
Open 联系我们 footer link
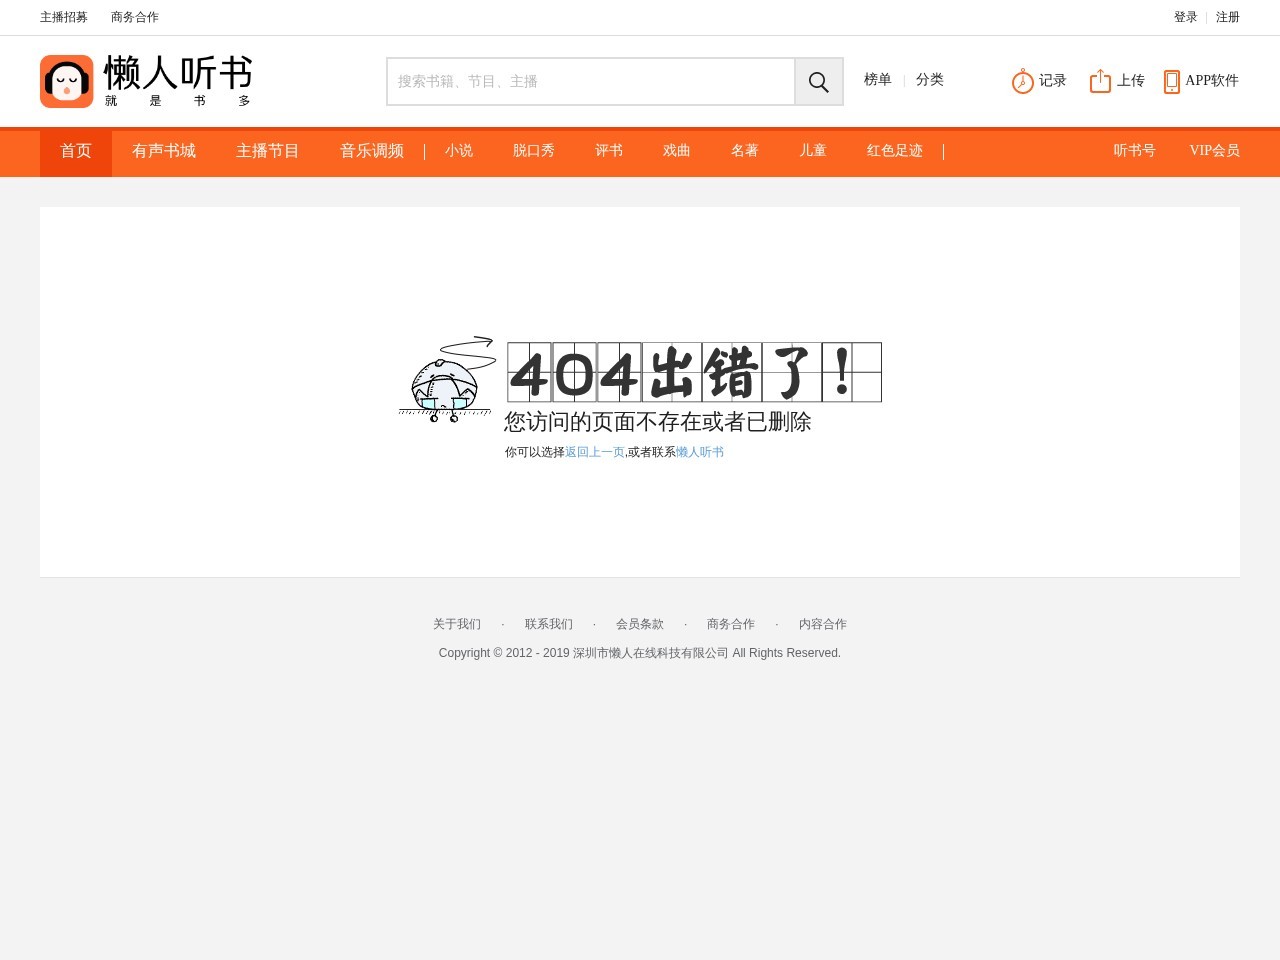coord(549,624)
